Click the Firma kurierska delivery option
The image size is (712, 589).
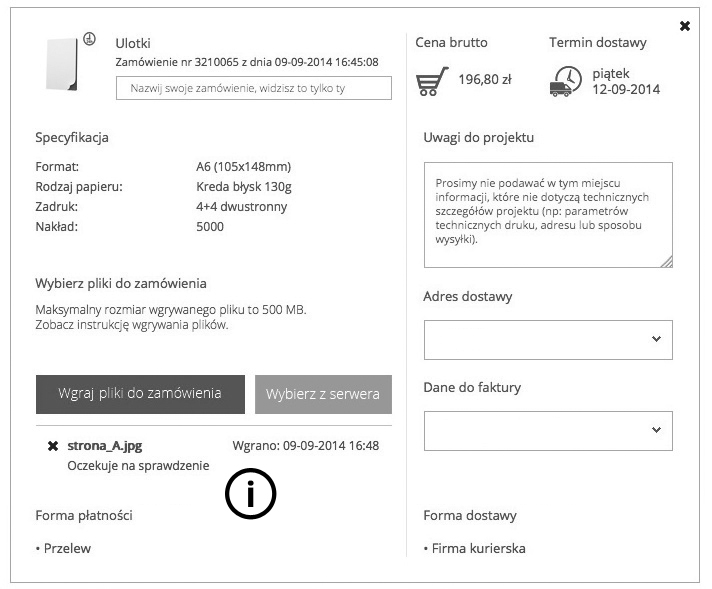pos(477,548)
